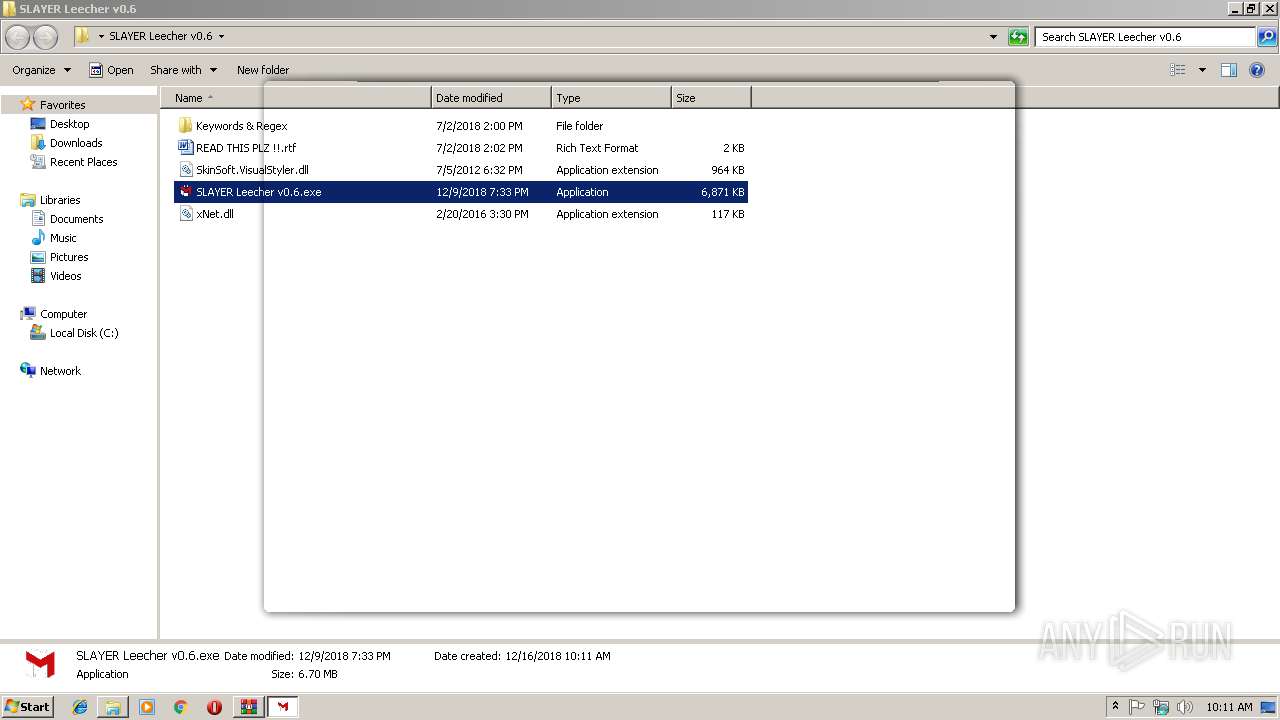Select the READ THIS PLZ !!.rtf file icon

click(x=185, y=148)
